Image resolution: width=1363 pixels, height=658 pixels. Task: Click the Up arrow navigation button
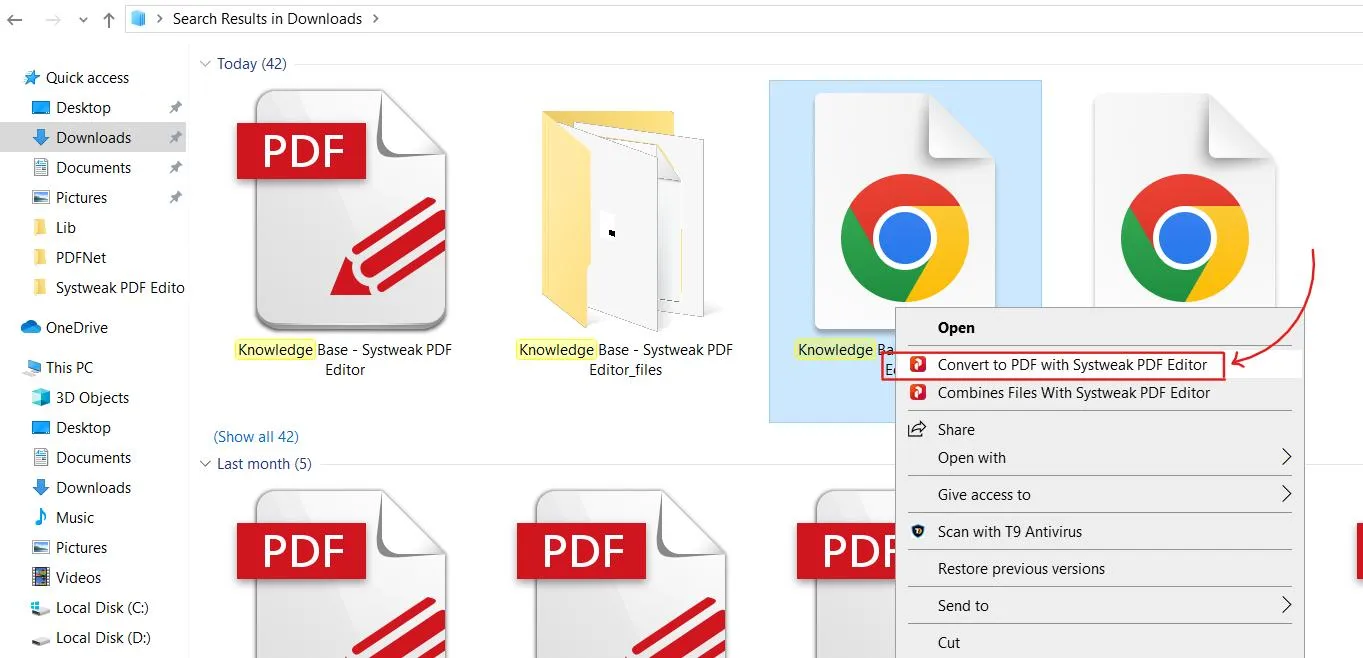[x=109, y=19]
